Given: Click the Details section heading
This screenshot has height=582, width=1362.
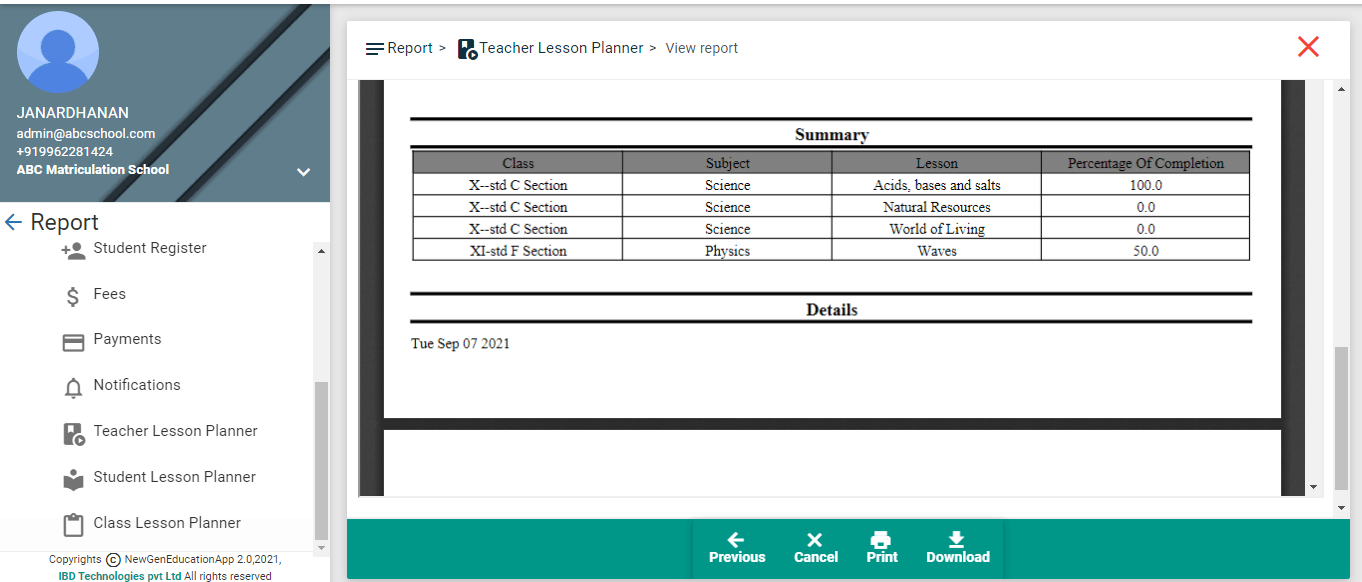Looking at the screenshot, I should [832, 310].
